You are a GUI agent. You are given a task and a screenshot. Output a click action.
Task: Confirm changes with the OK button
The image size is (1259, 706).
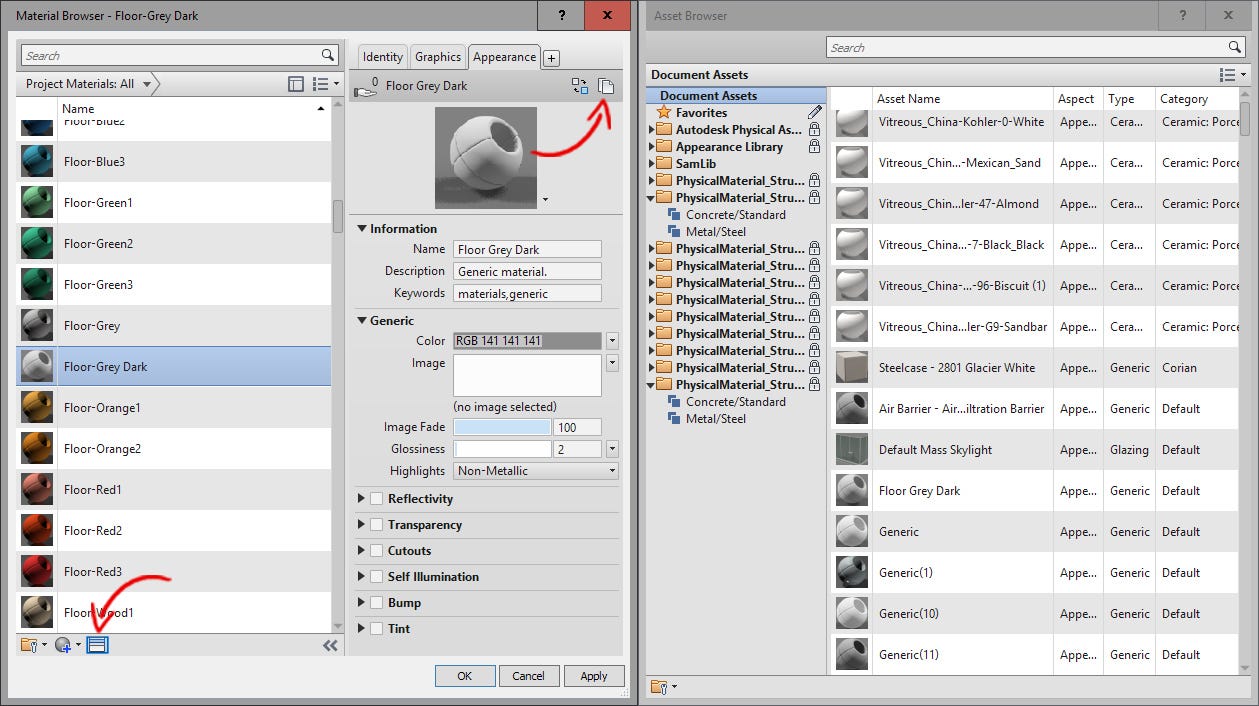(x=464, y=675)
